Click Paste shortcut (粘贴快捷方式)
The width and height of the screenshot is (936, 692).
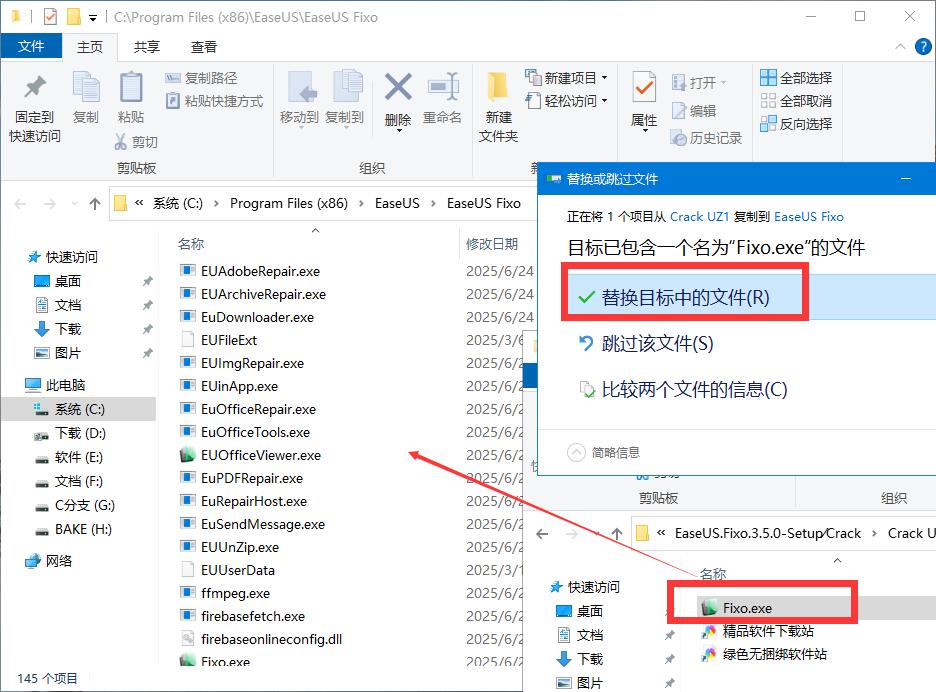tap(214, 101)
